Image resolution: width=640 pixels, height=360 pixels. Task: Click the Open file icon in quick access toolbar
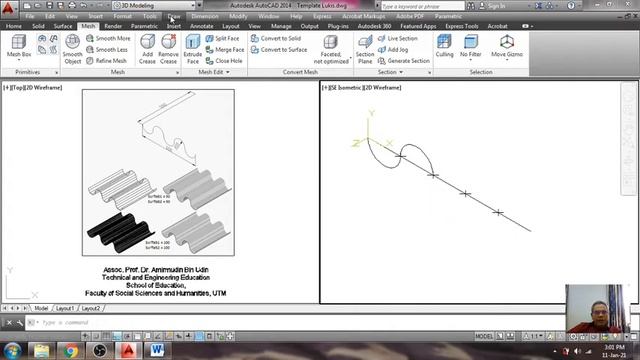click(37, 6)
